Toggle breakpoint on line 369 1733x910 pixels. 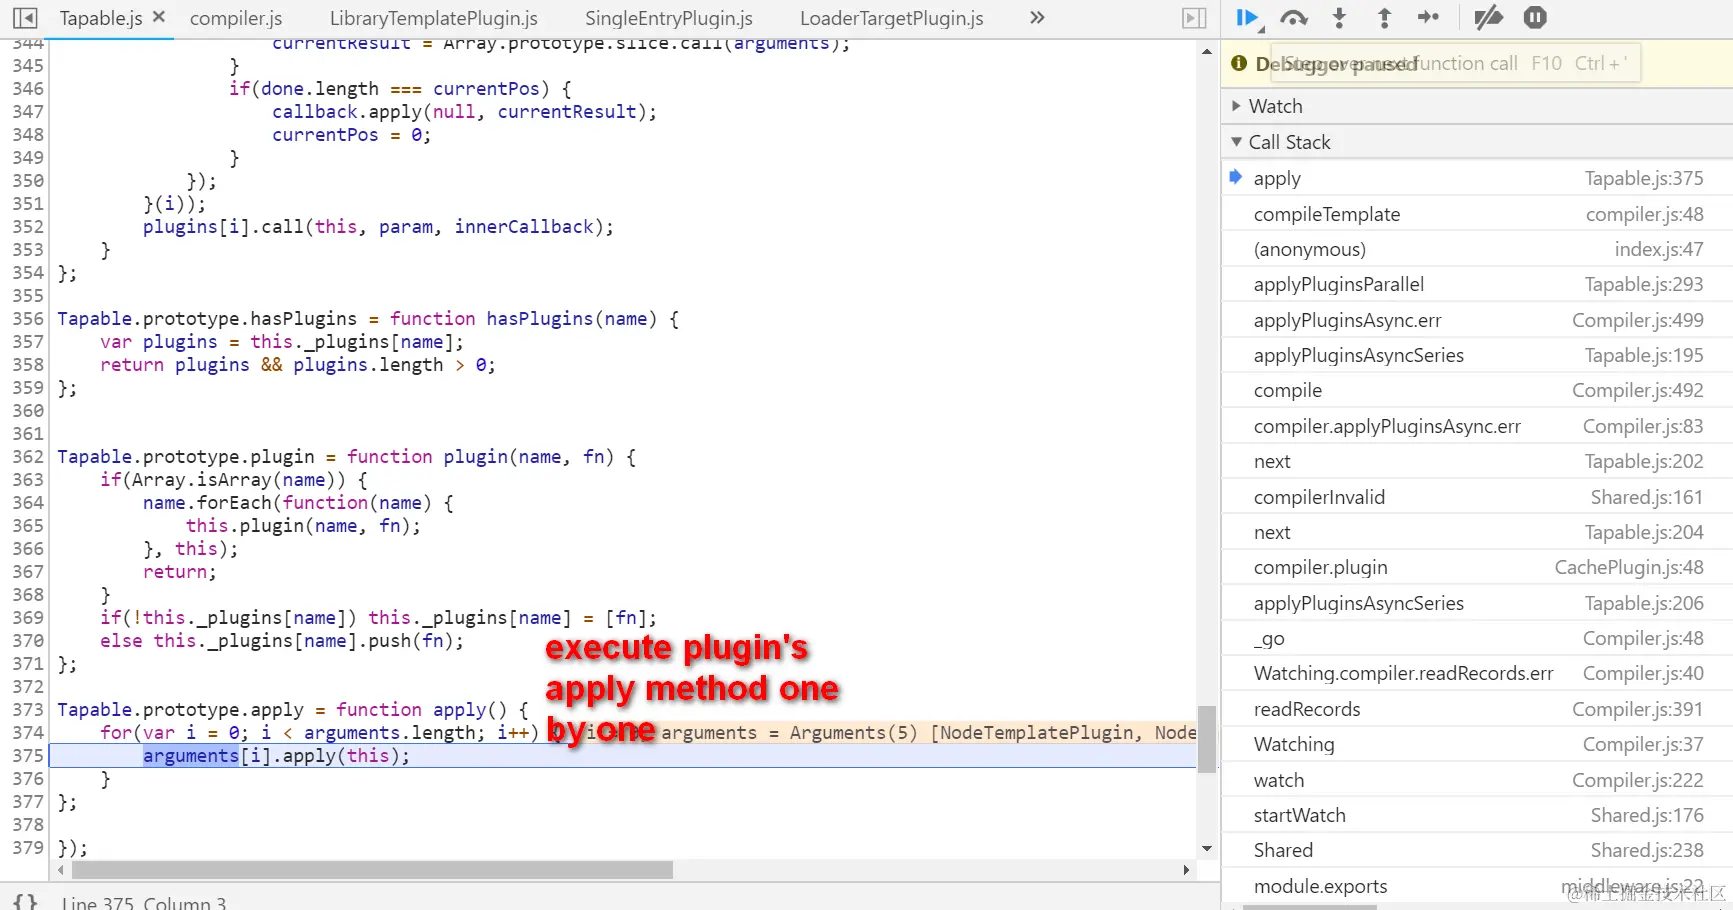pos(28,618)
